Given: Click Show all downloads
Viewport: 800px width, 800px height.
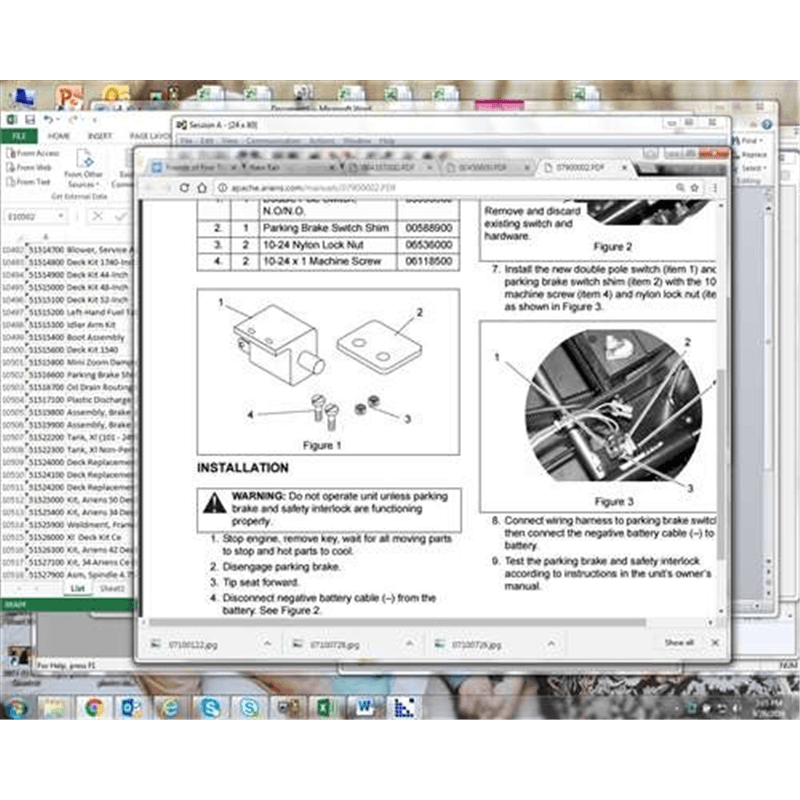Looking at the screenshot, I should [679, 642].
